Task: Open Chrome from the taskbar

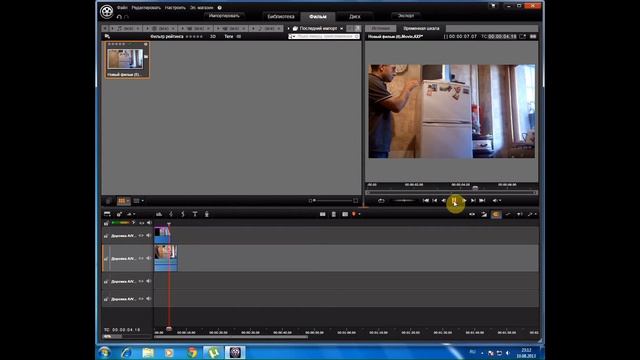Action: 191,352
